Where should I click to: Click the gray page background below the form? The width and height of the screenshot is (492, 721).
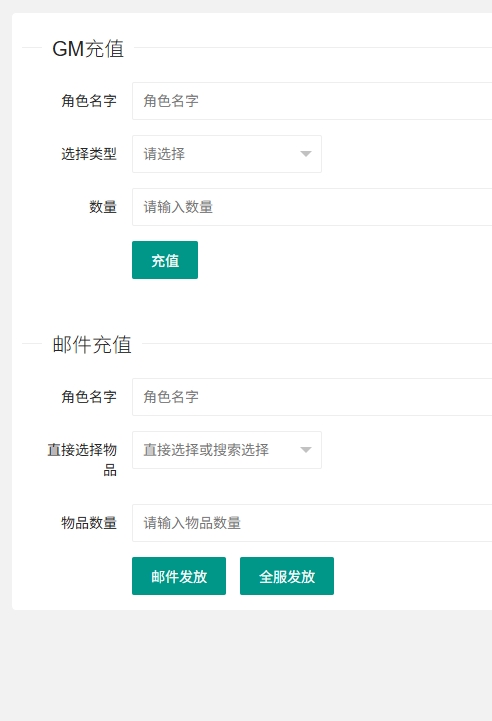point(246,667)
